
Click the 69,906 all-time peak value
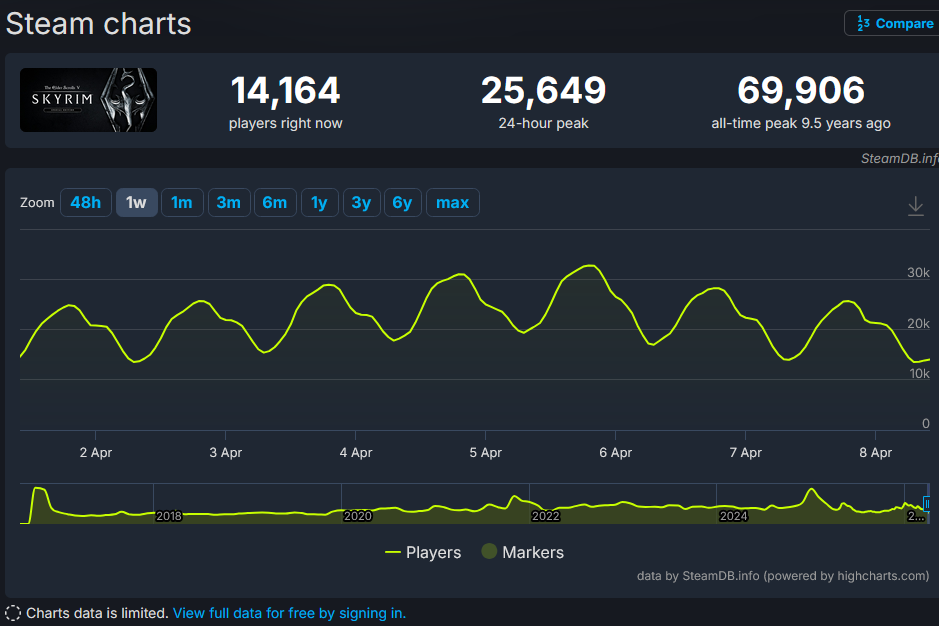[x=801, y=90]
